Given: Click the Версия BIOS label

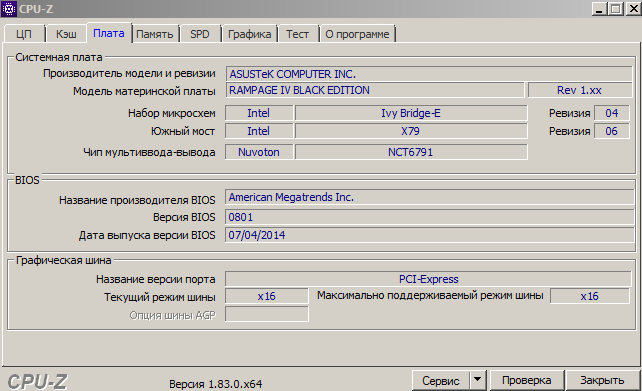Looking at the screenshot, I should [184, 217].
